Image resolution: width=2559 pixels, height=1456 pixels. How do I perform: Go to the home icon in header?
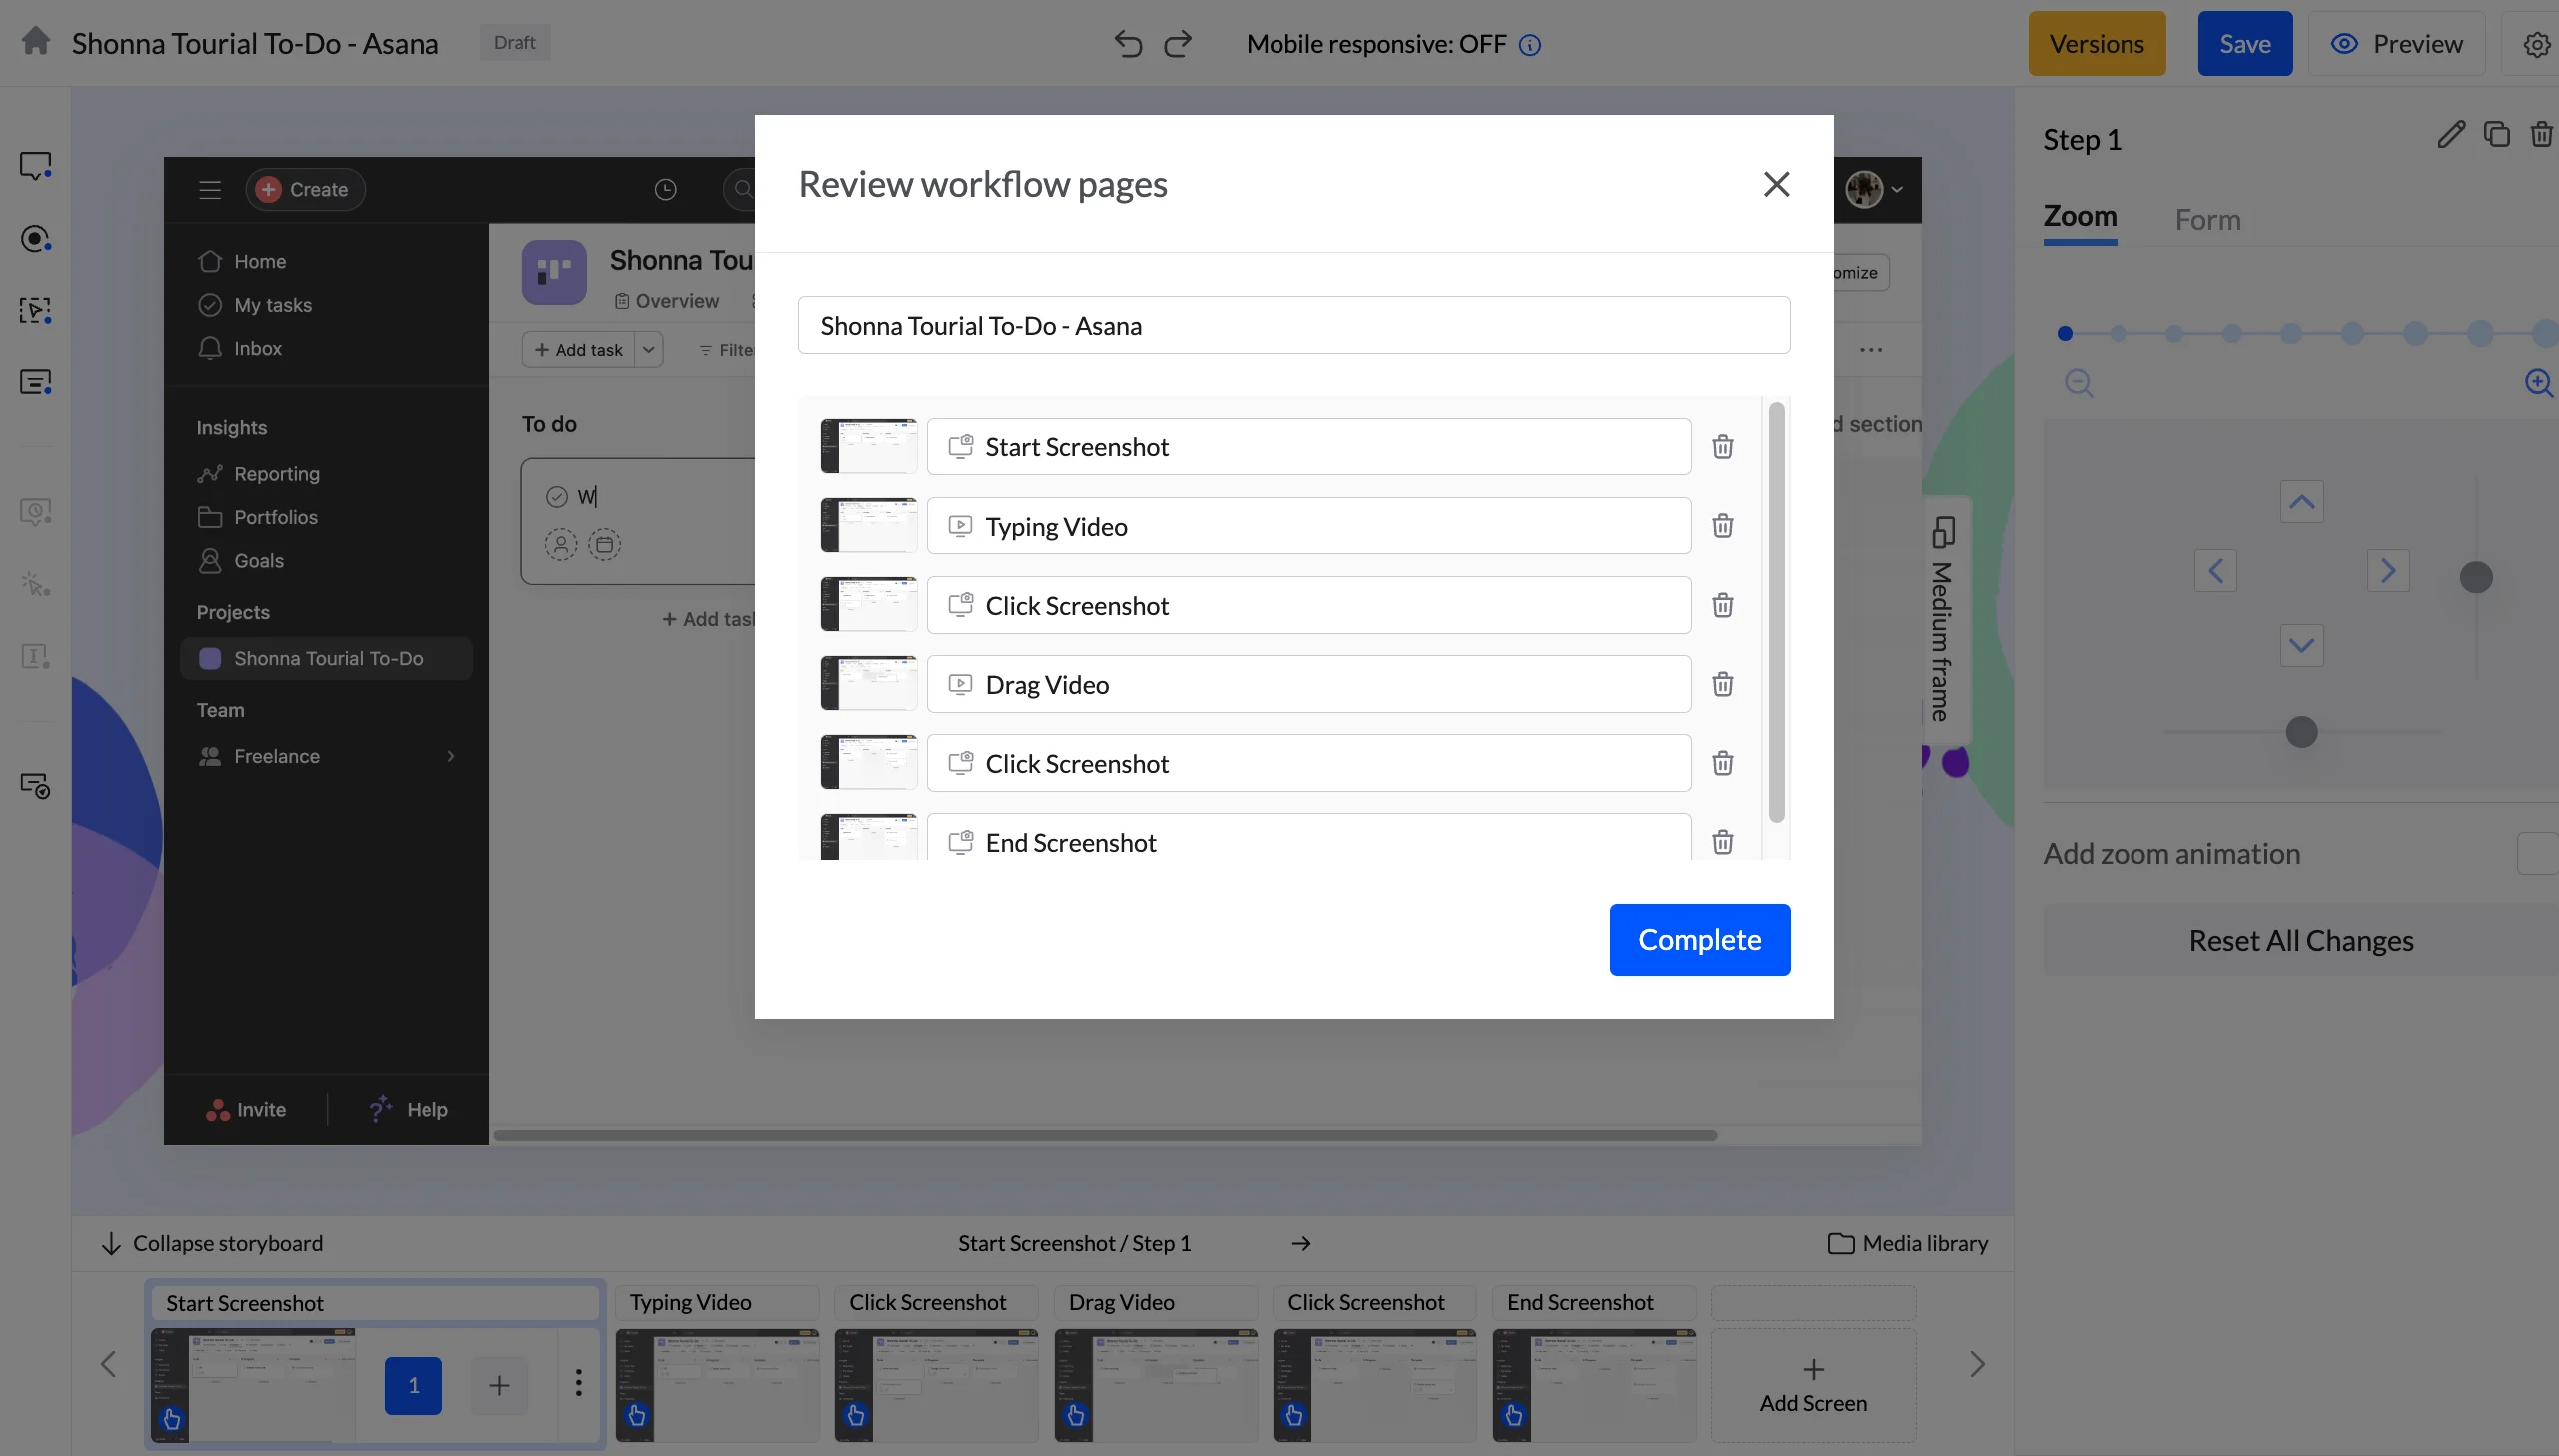point(36,42)
